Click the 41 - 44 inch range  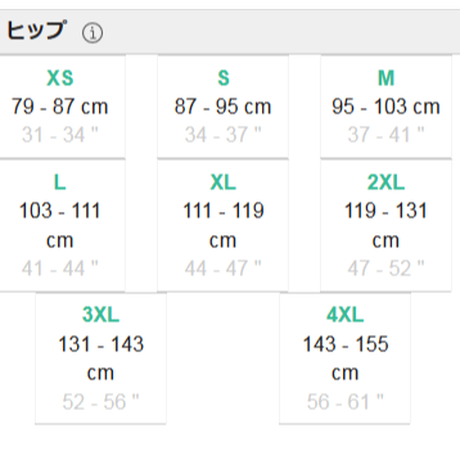[60, 268]
